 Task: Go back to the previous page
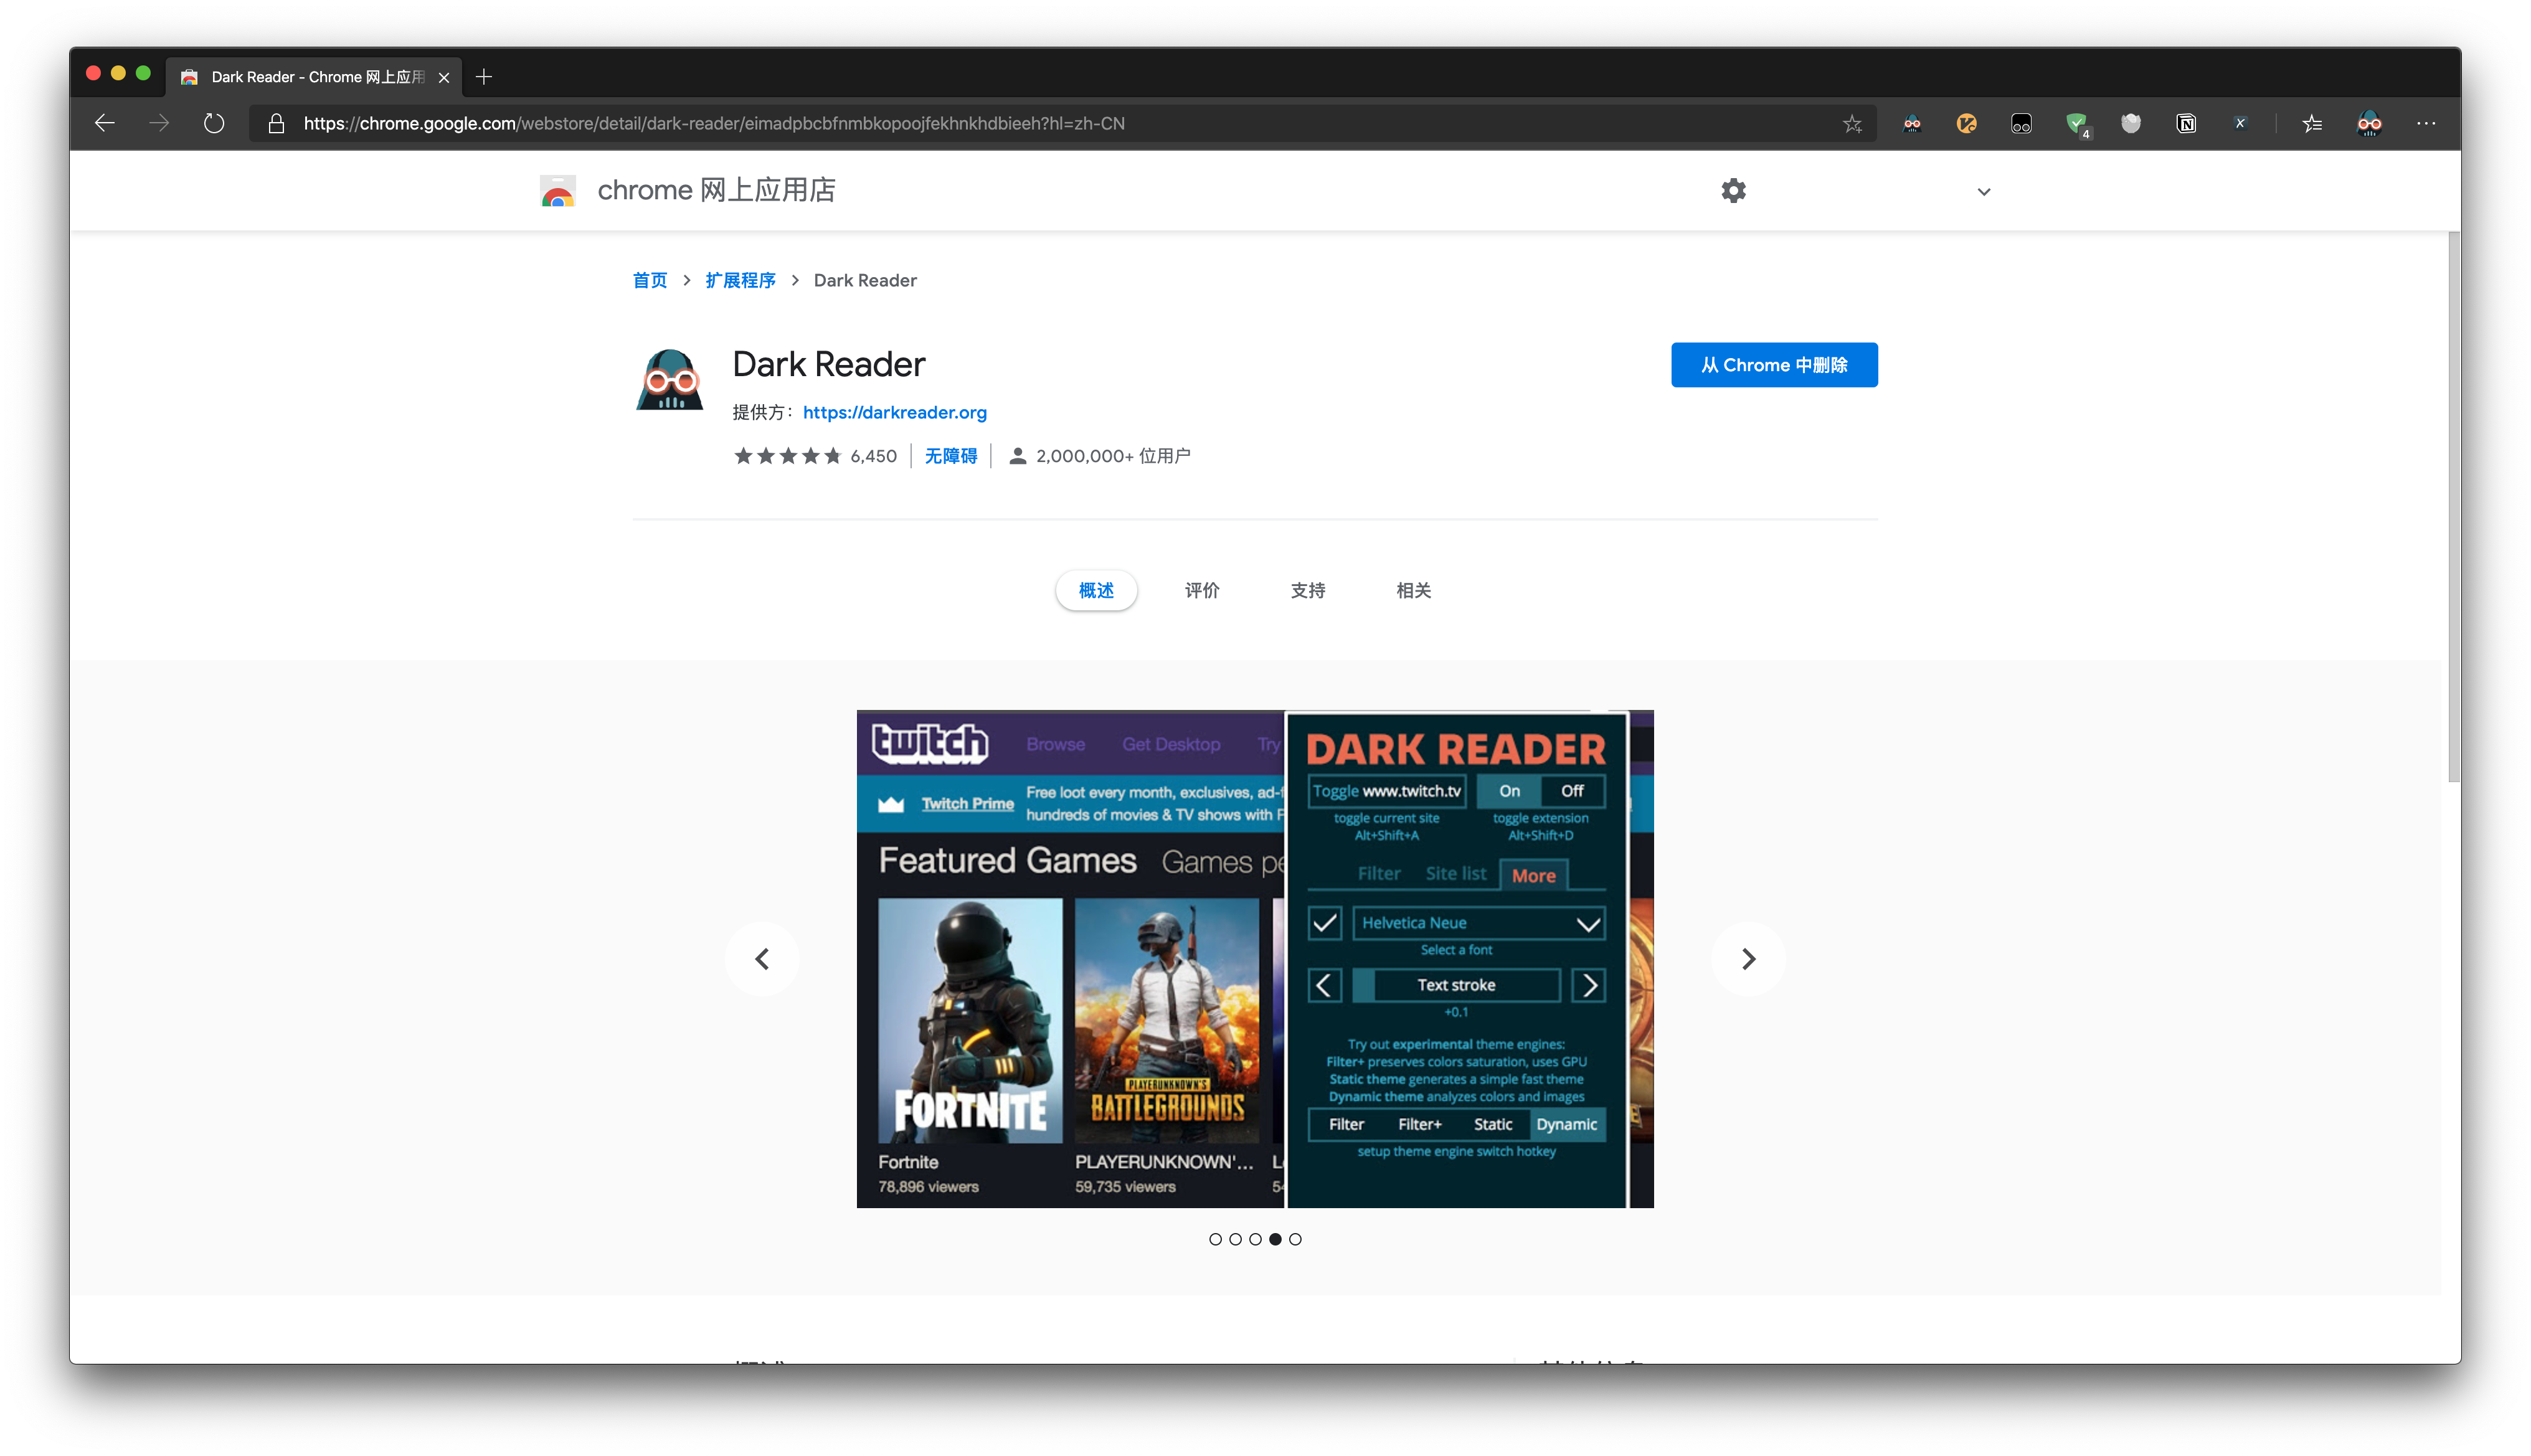click(105, 123)
